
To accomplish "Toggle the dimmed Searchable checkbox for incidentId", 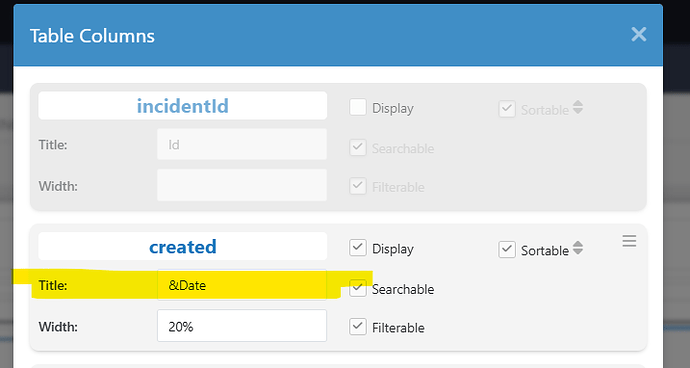I will [358, 147].
